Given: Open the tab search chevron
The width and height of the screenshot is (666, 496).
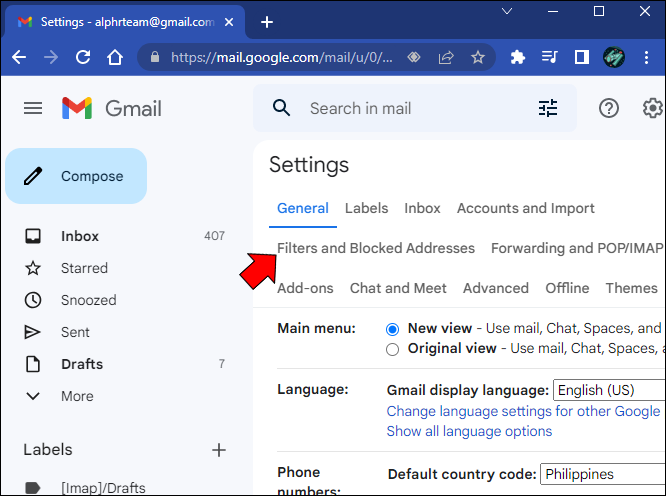Looking at the screenshot, I should tap(507, 11).
